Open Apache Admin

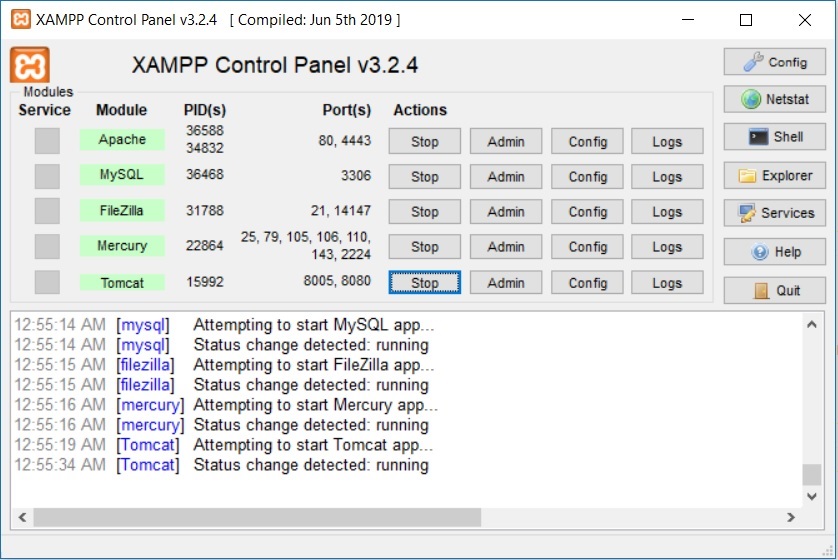coord(506,142)
